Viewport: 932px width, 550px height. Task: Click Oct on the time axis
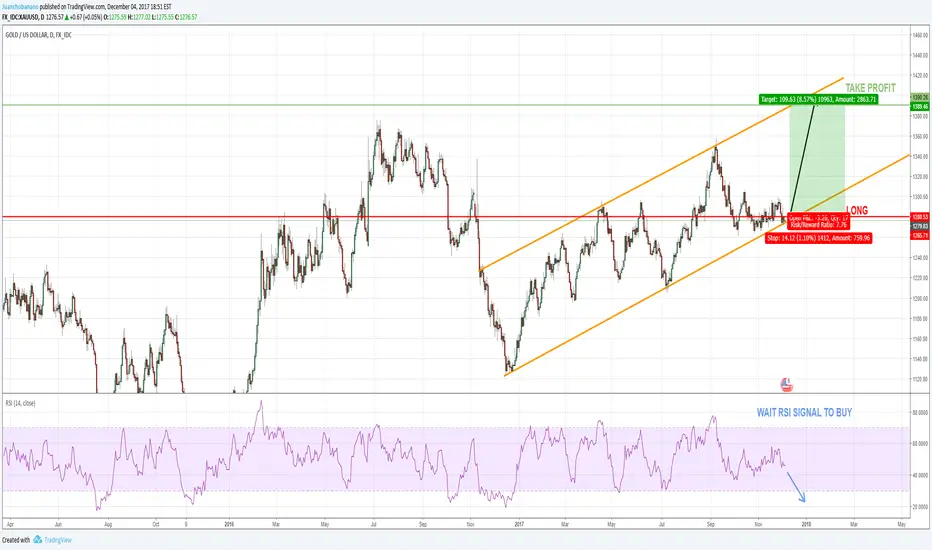[156, 524]
